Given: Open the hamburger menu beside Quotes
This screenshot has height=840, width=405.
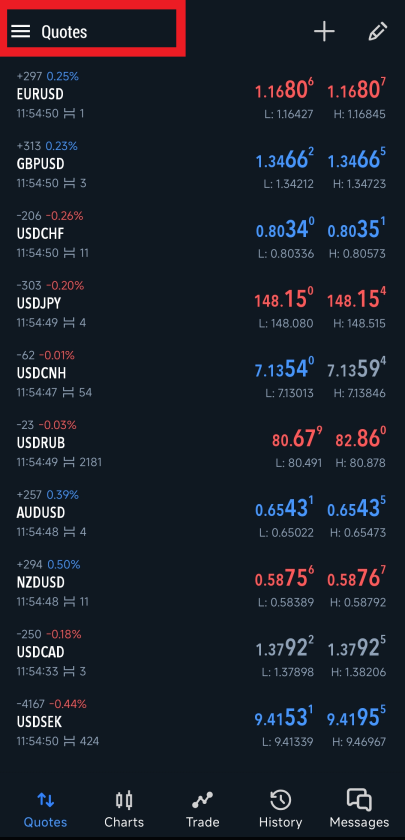Looking at the screenshot, I should click(x=20, y=32).
